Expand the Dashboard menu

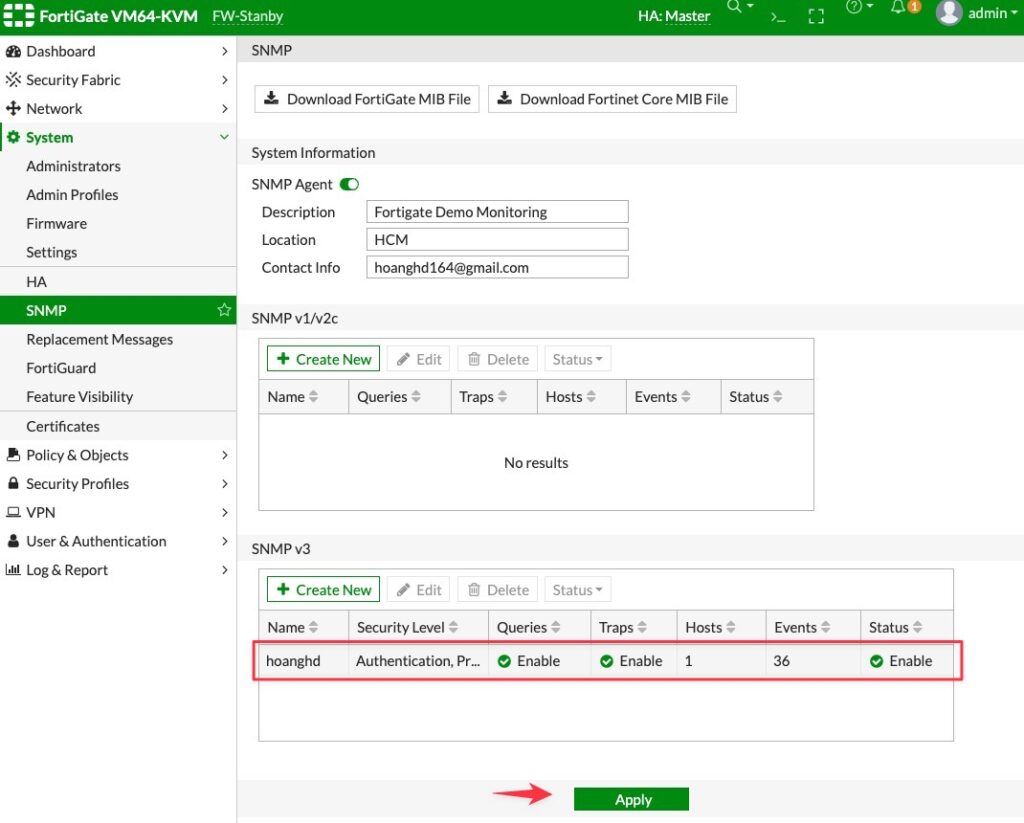click(224, 51)
